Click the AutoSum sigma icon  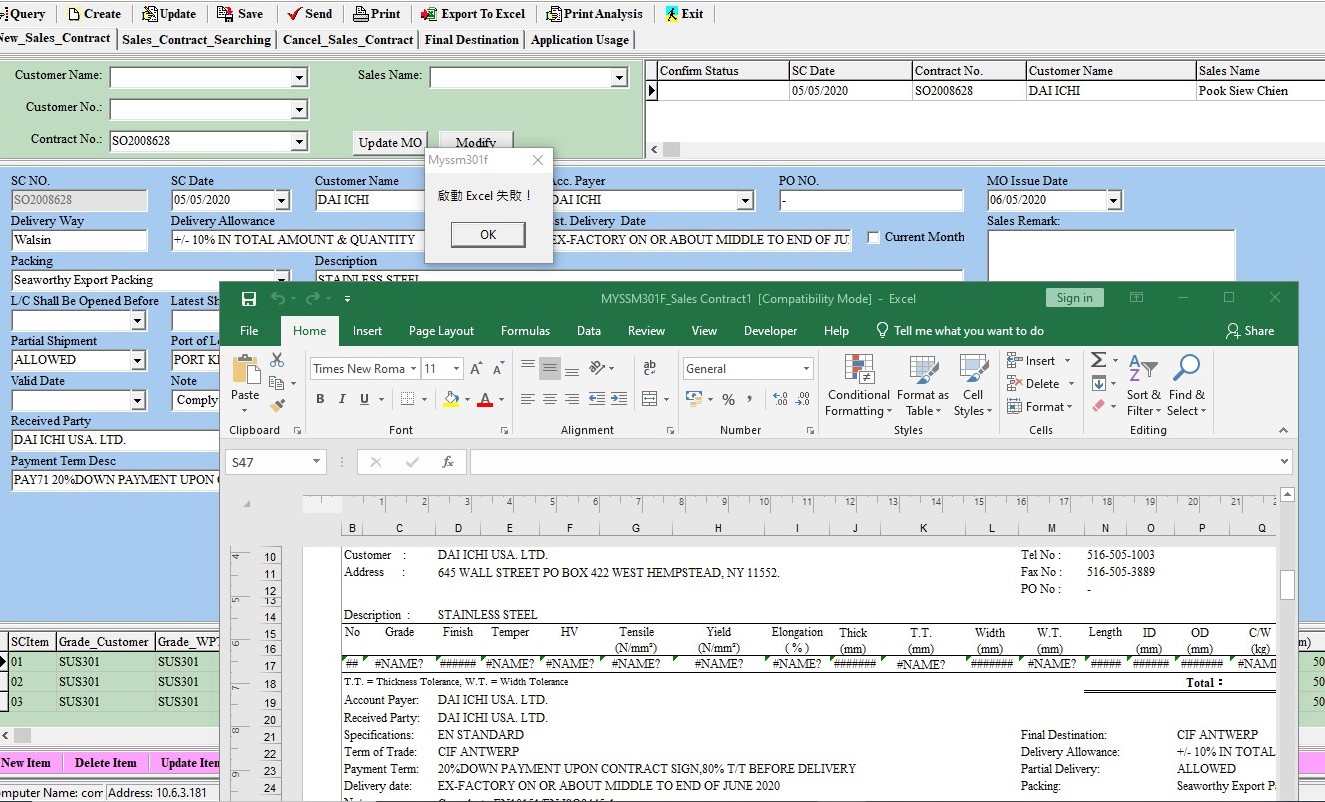1098,360
